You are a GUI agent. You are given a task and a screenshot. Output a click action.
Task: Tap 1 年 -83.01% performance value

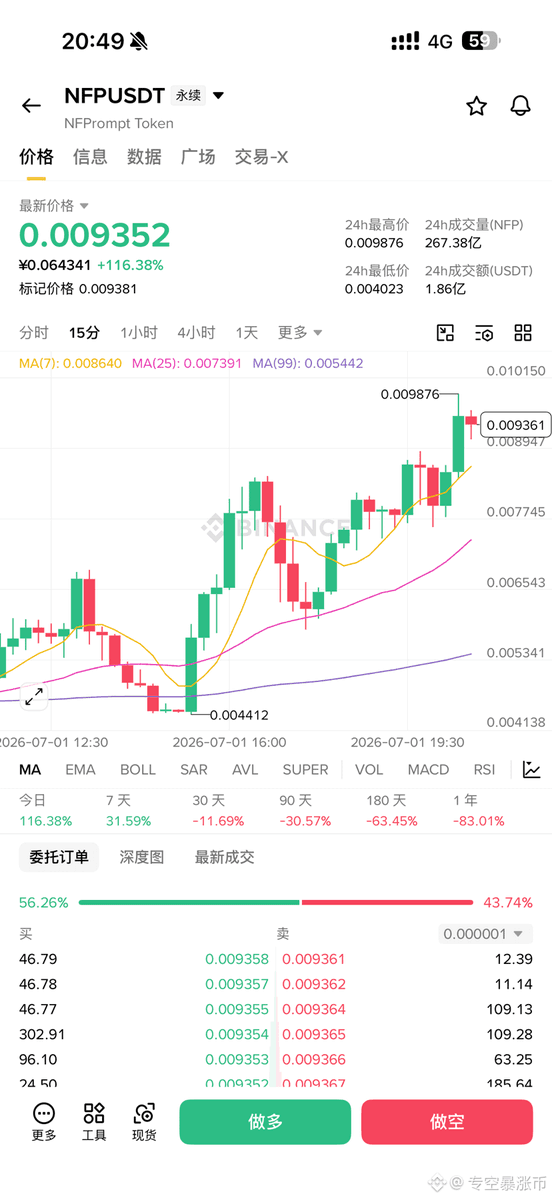[x=479, y=821]
